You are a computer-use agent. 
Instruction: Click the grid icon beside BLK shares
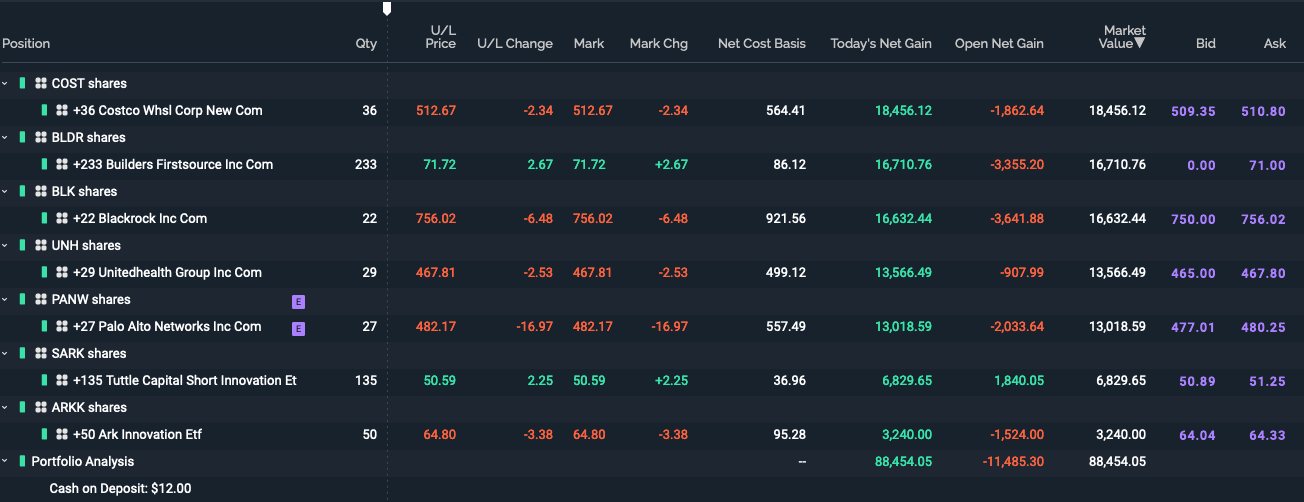41,191
